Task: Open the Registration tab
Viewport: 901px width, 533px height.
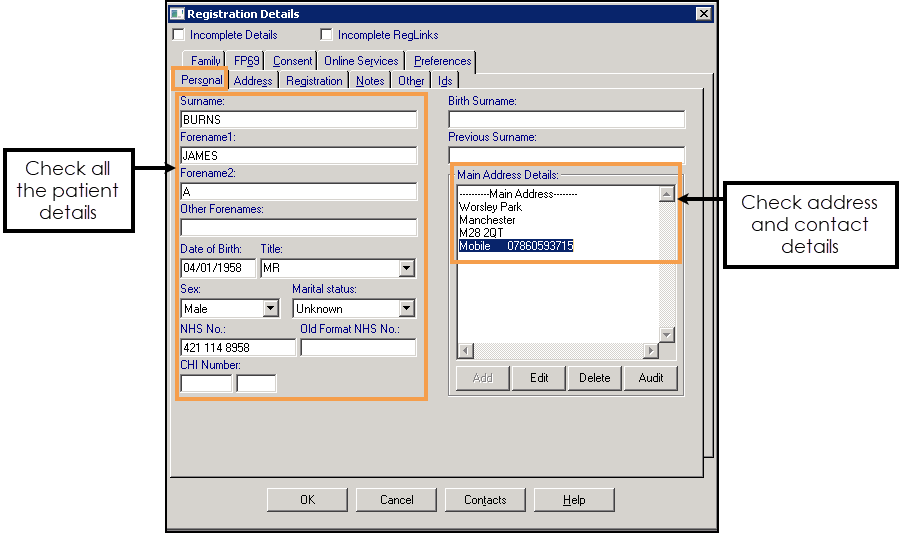Action: click(x=314, y=81)
